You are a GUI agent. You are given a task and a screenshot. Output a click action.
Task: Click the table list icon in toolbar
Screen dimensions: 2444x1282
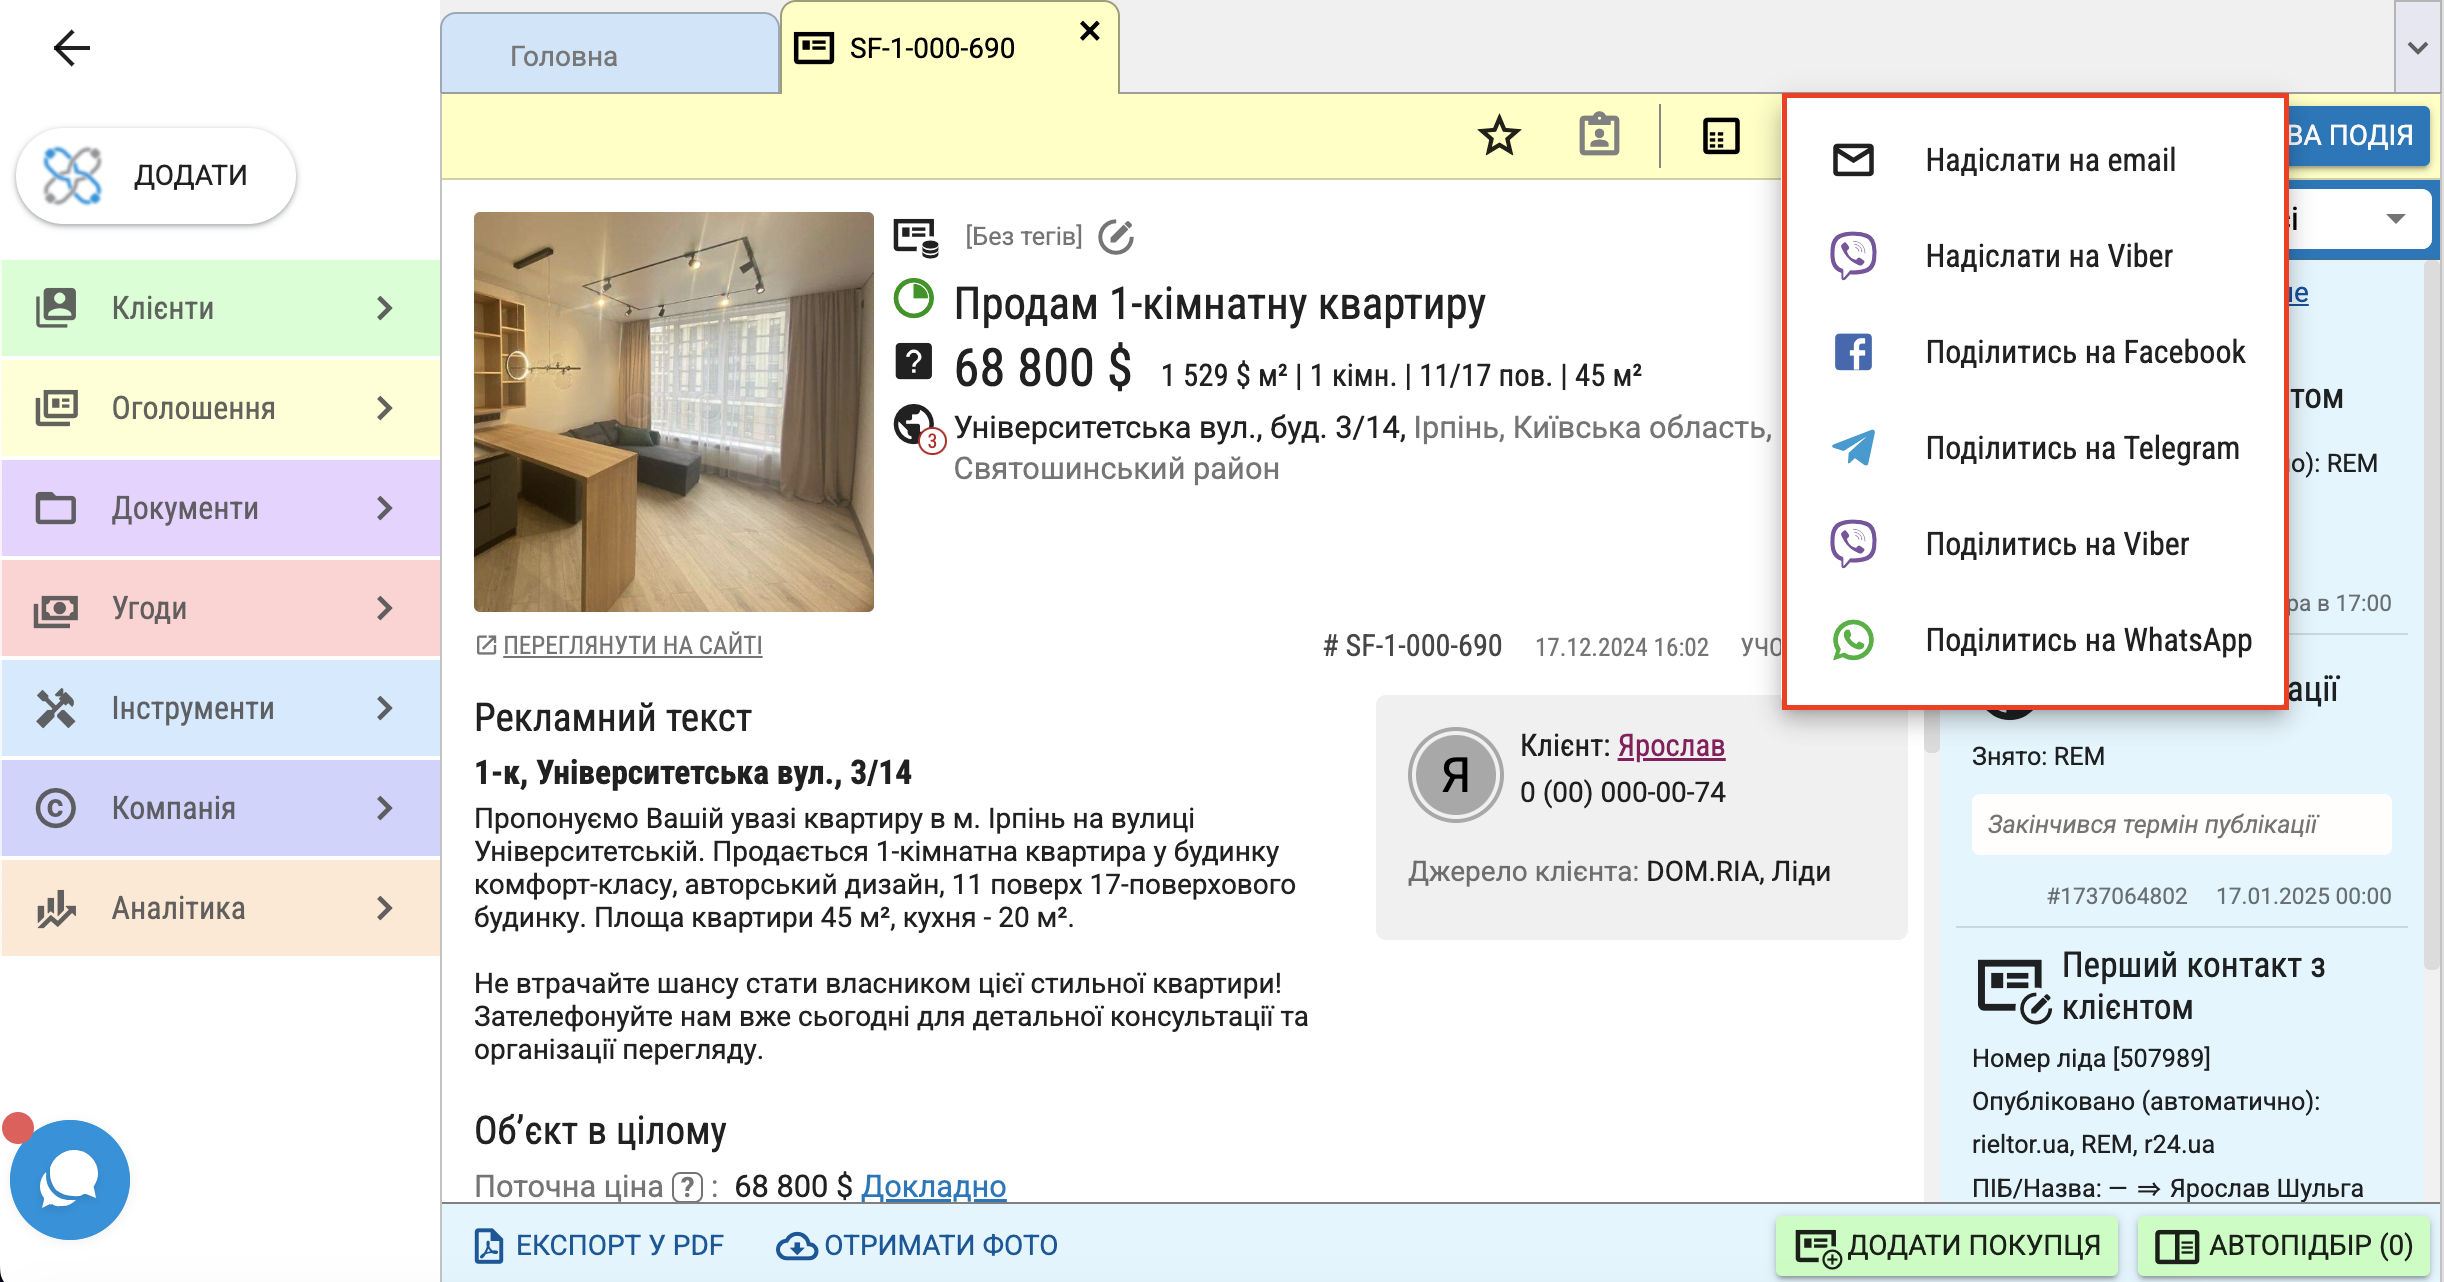pos(1721,136)
